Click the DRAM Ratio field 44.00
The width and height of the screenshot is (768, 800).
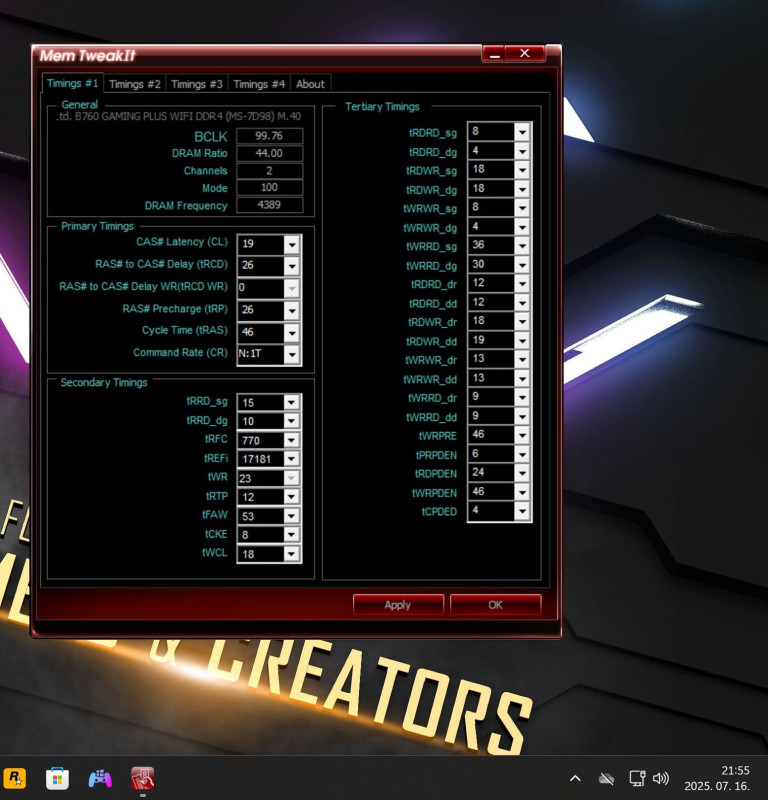click(x=269, y=153)
